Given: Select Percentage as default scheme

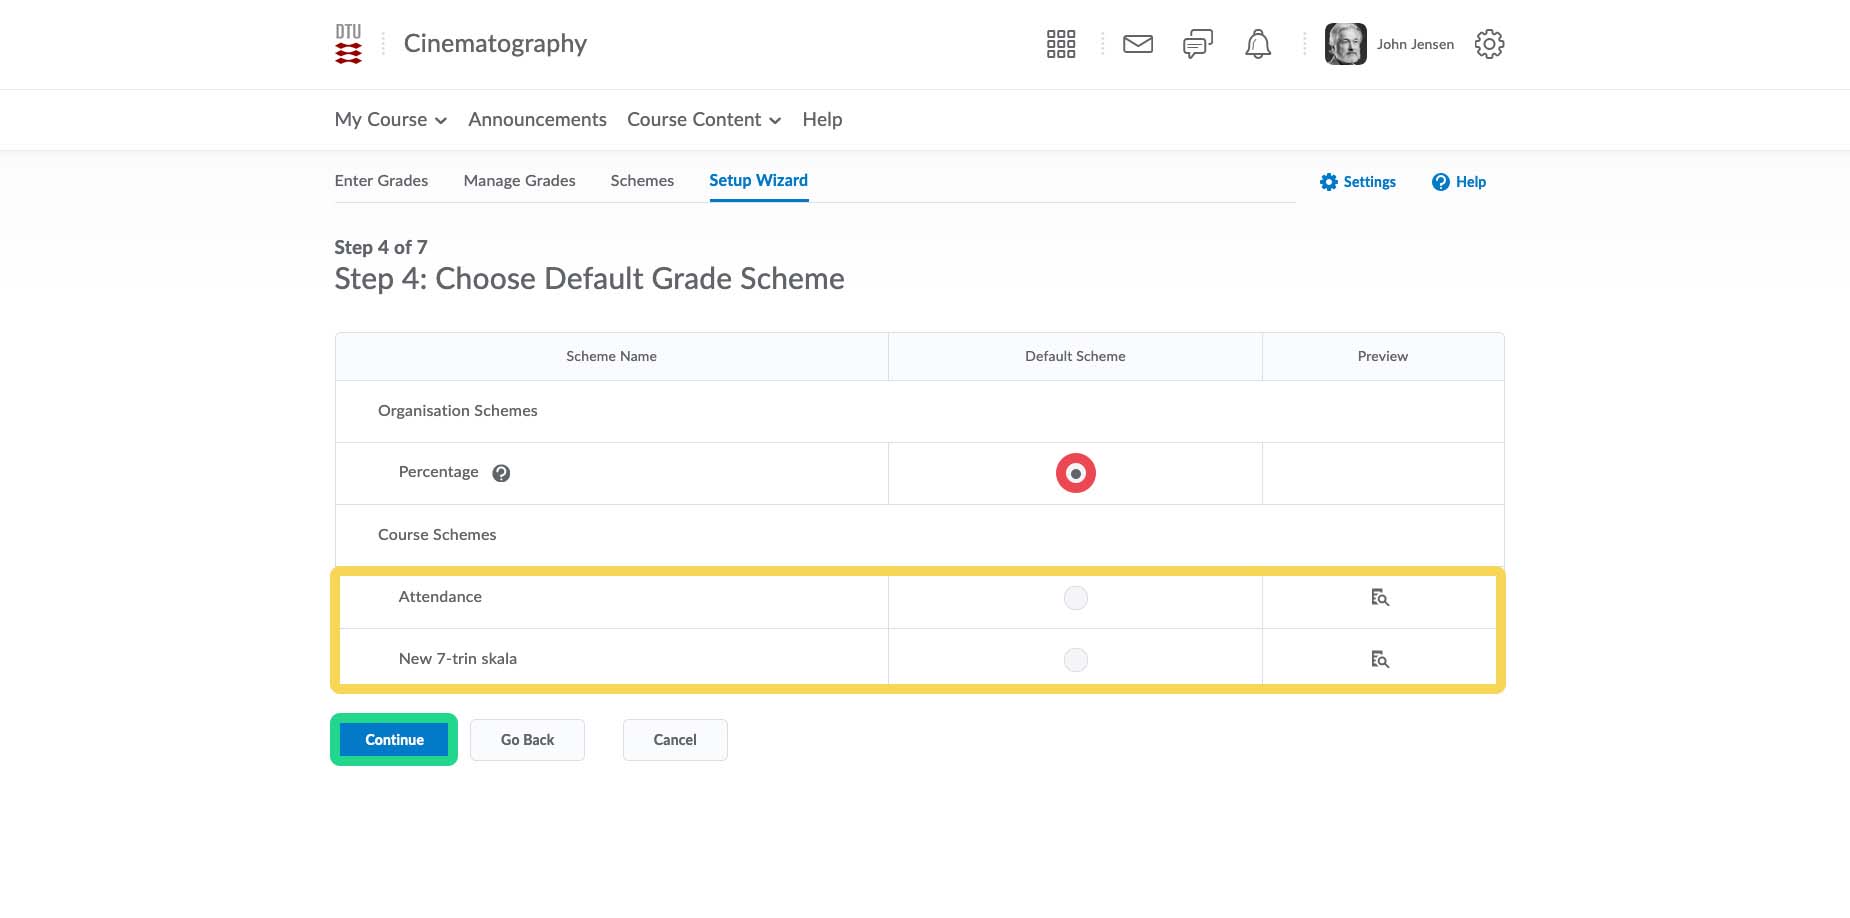Looking at the screenshot, I should [1075, 473].
